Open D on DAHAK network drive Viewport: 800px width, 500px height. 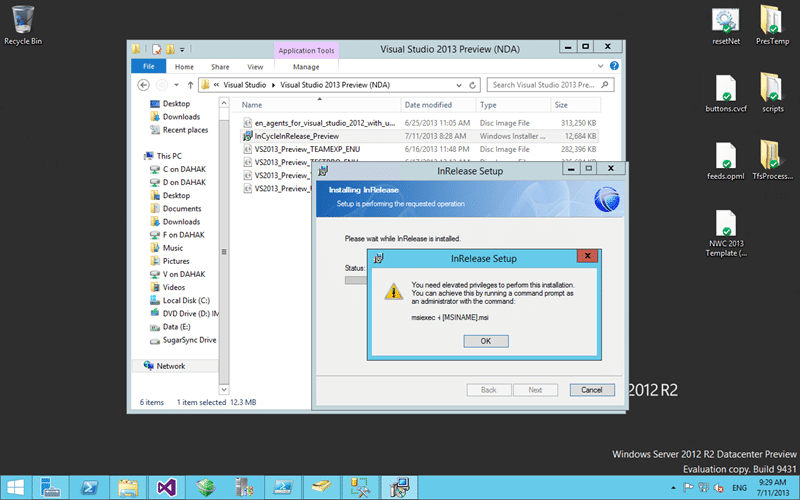178,183
